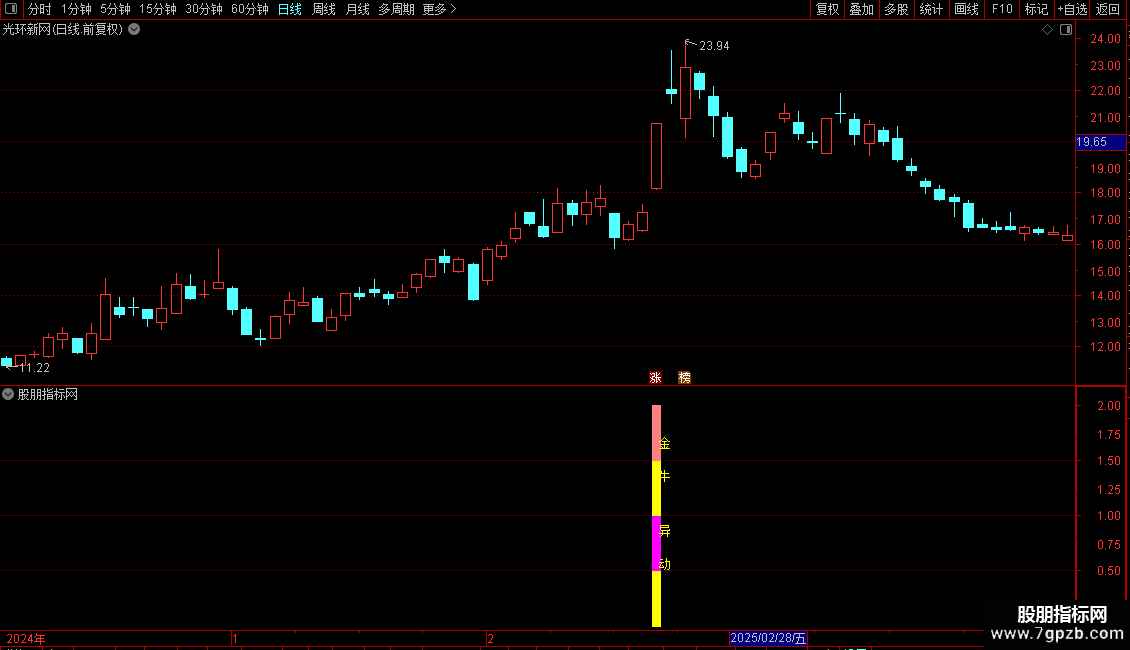Switch to 月线 monthly chart
The height and width of the screenshot is (650, 1130).
357,9
